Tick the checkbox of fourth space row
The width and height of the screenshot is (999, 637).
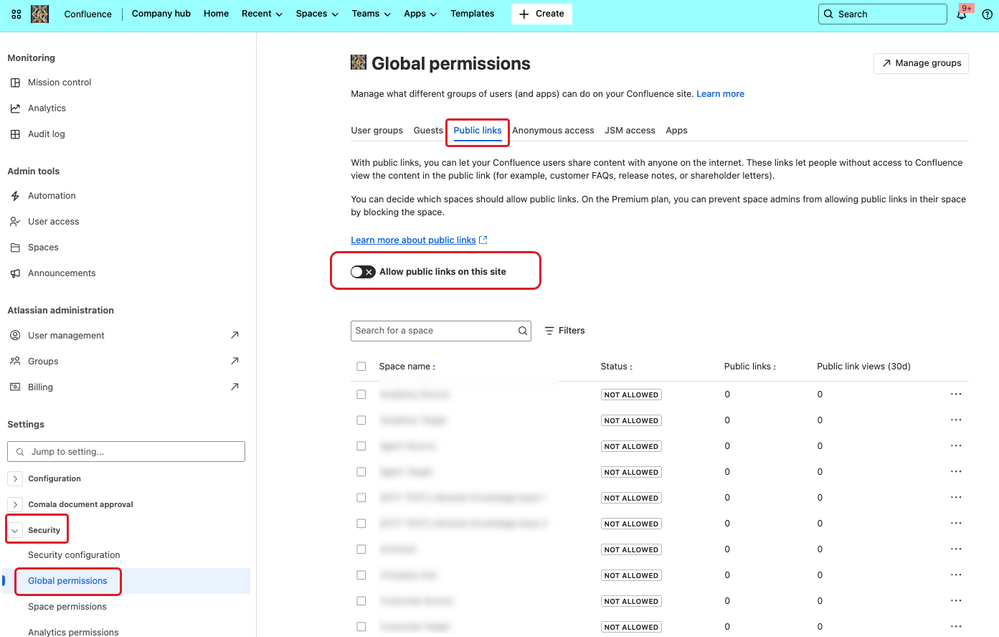coord(361,472)
